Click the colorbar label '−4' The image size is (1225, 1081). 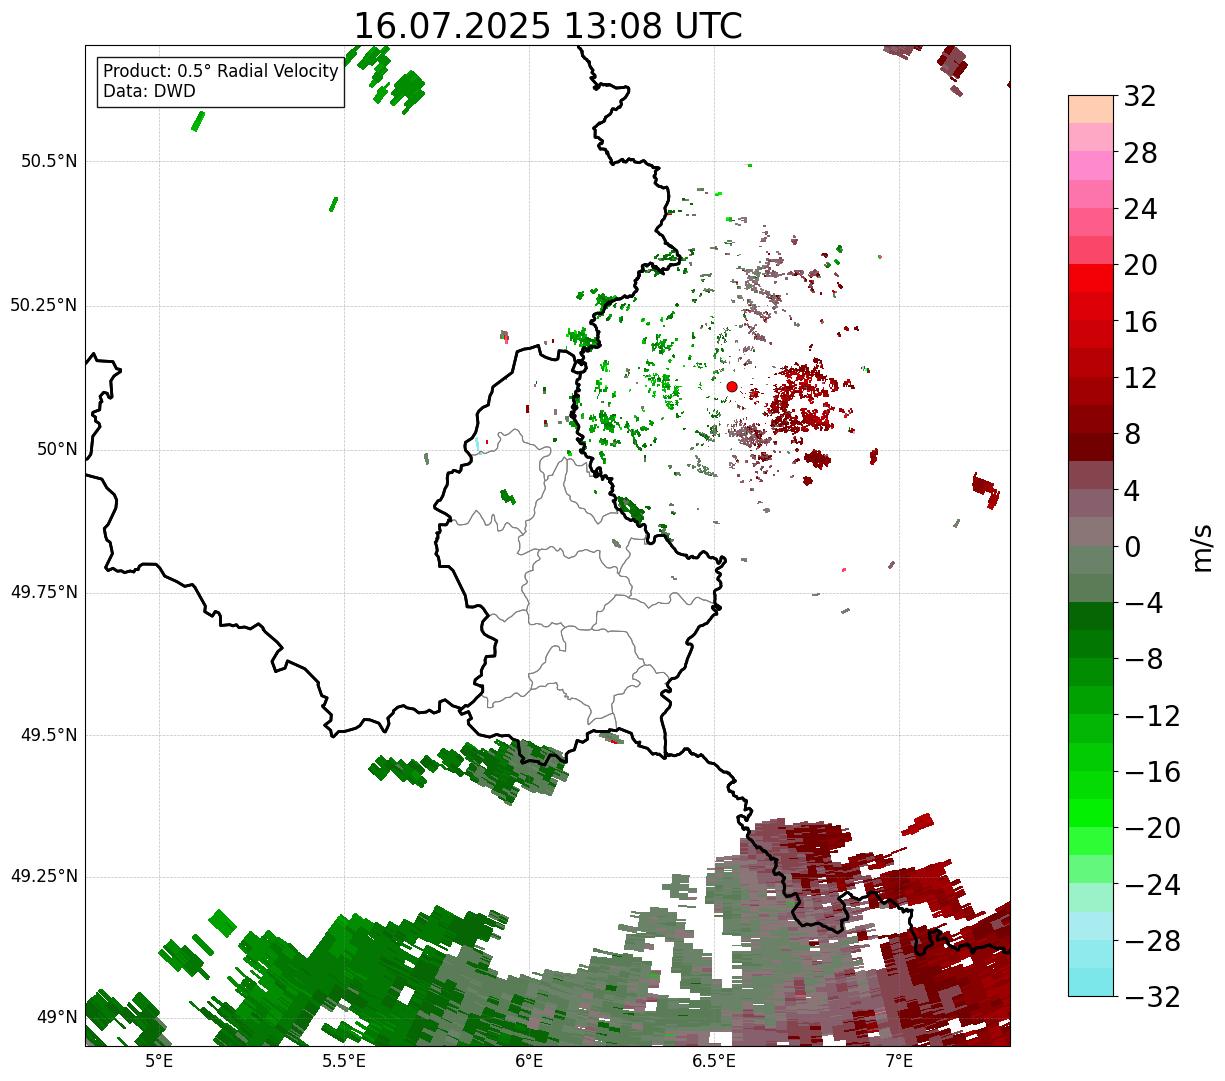tap(1144, 604)
